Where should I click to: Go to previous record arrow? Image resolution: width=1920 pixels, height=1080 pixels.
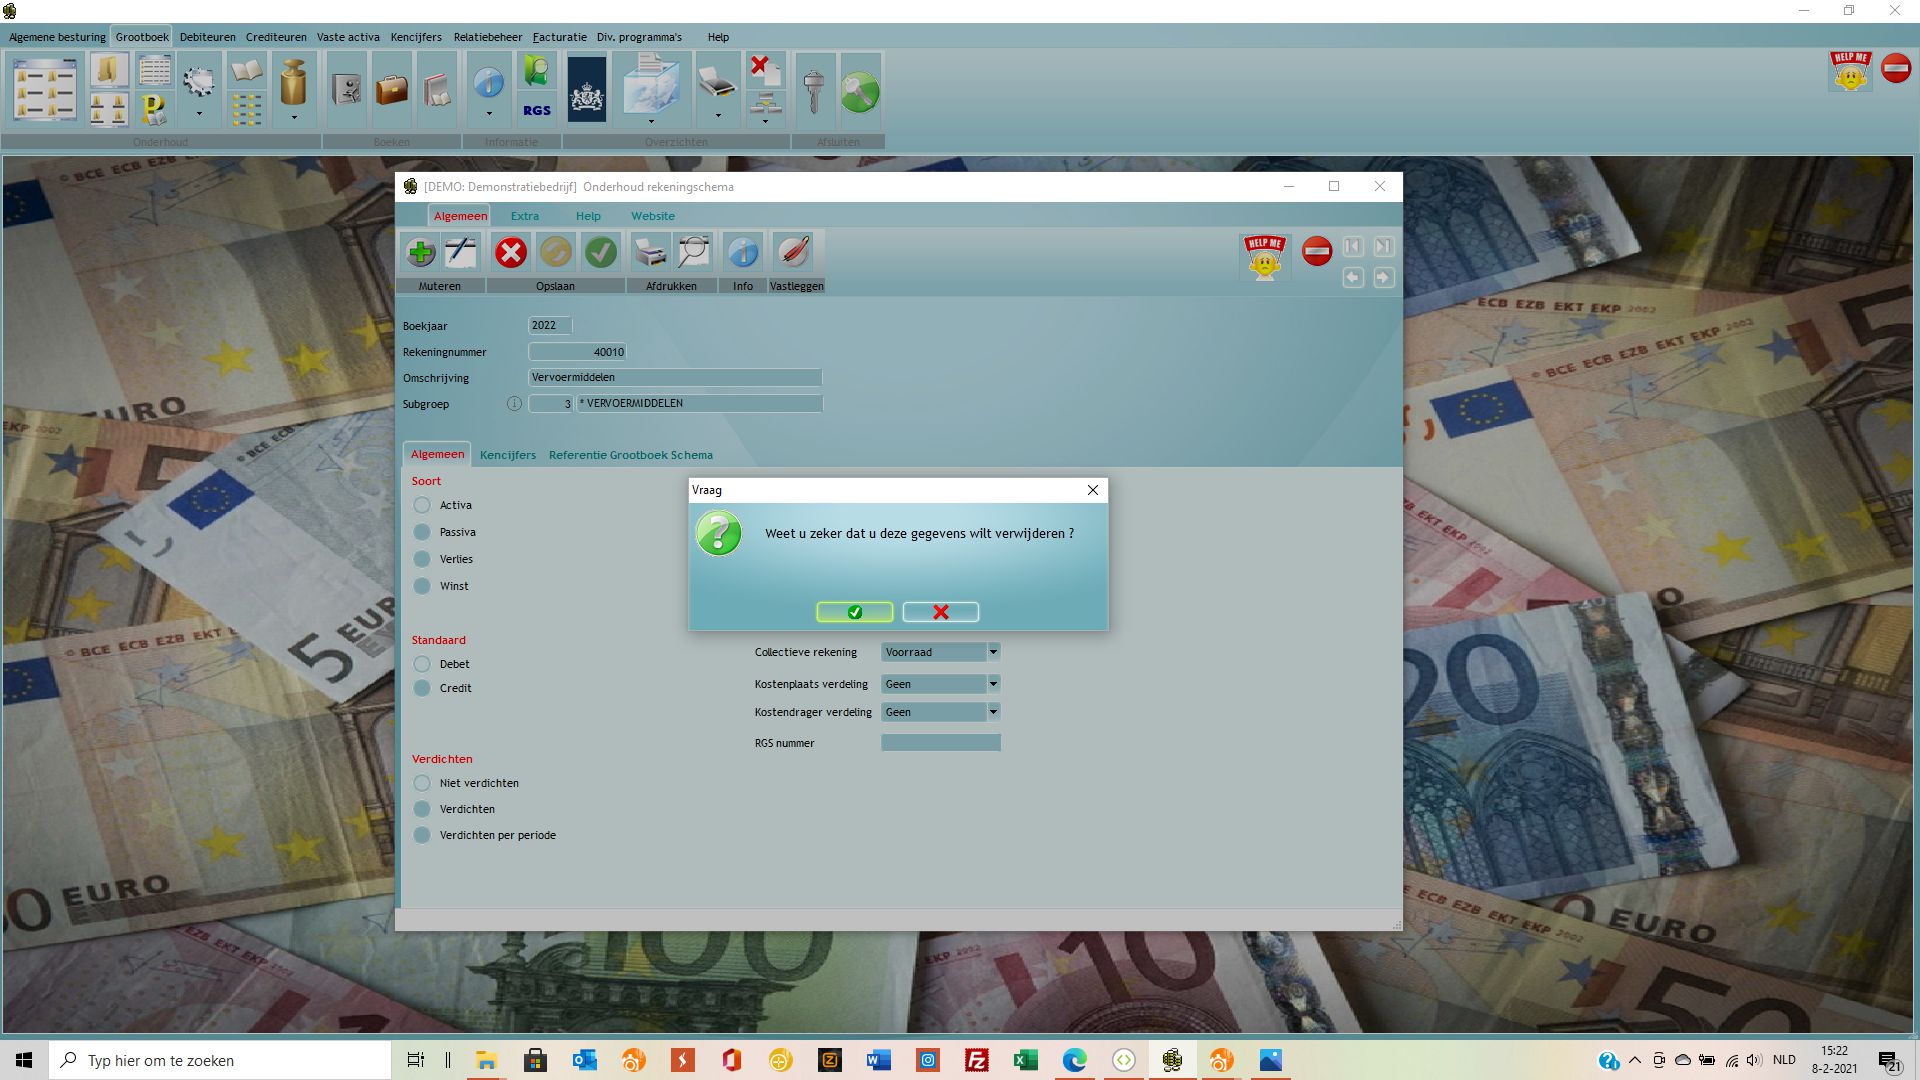click(x=1353, y=277)
